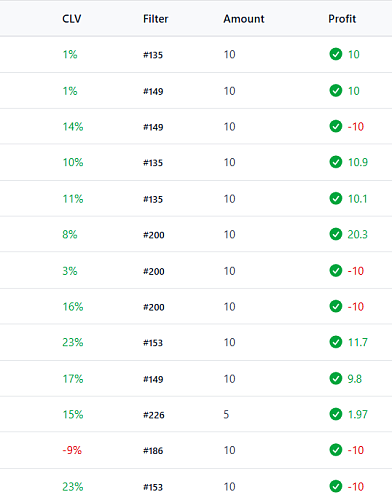Image resolution: width=392 pixels, height=500 pixels.
Task: Select the amount 5 cell
Action: point(226,414)
